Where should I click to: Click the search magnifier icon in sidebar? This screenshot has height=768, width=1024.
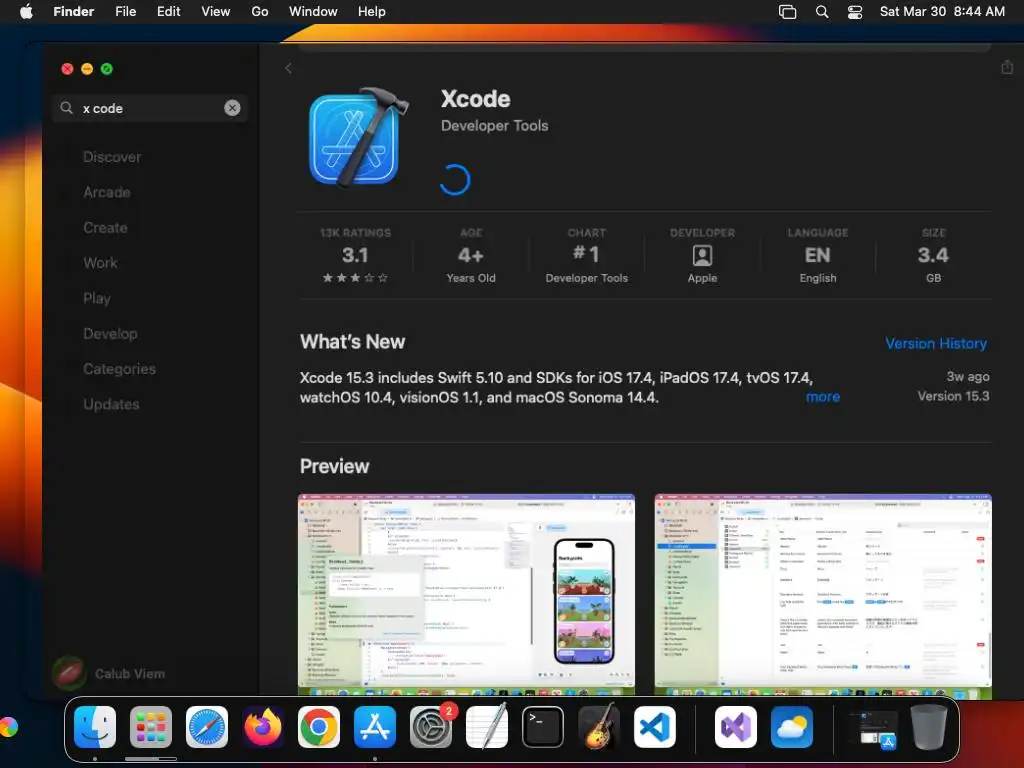click(x=66, y=108)
